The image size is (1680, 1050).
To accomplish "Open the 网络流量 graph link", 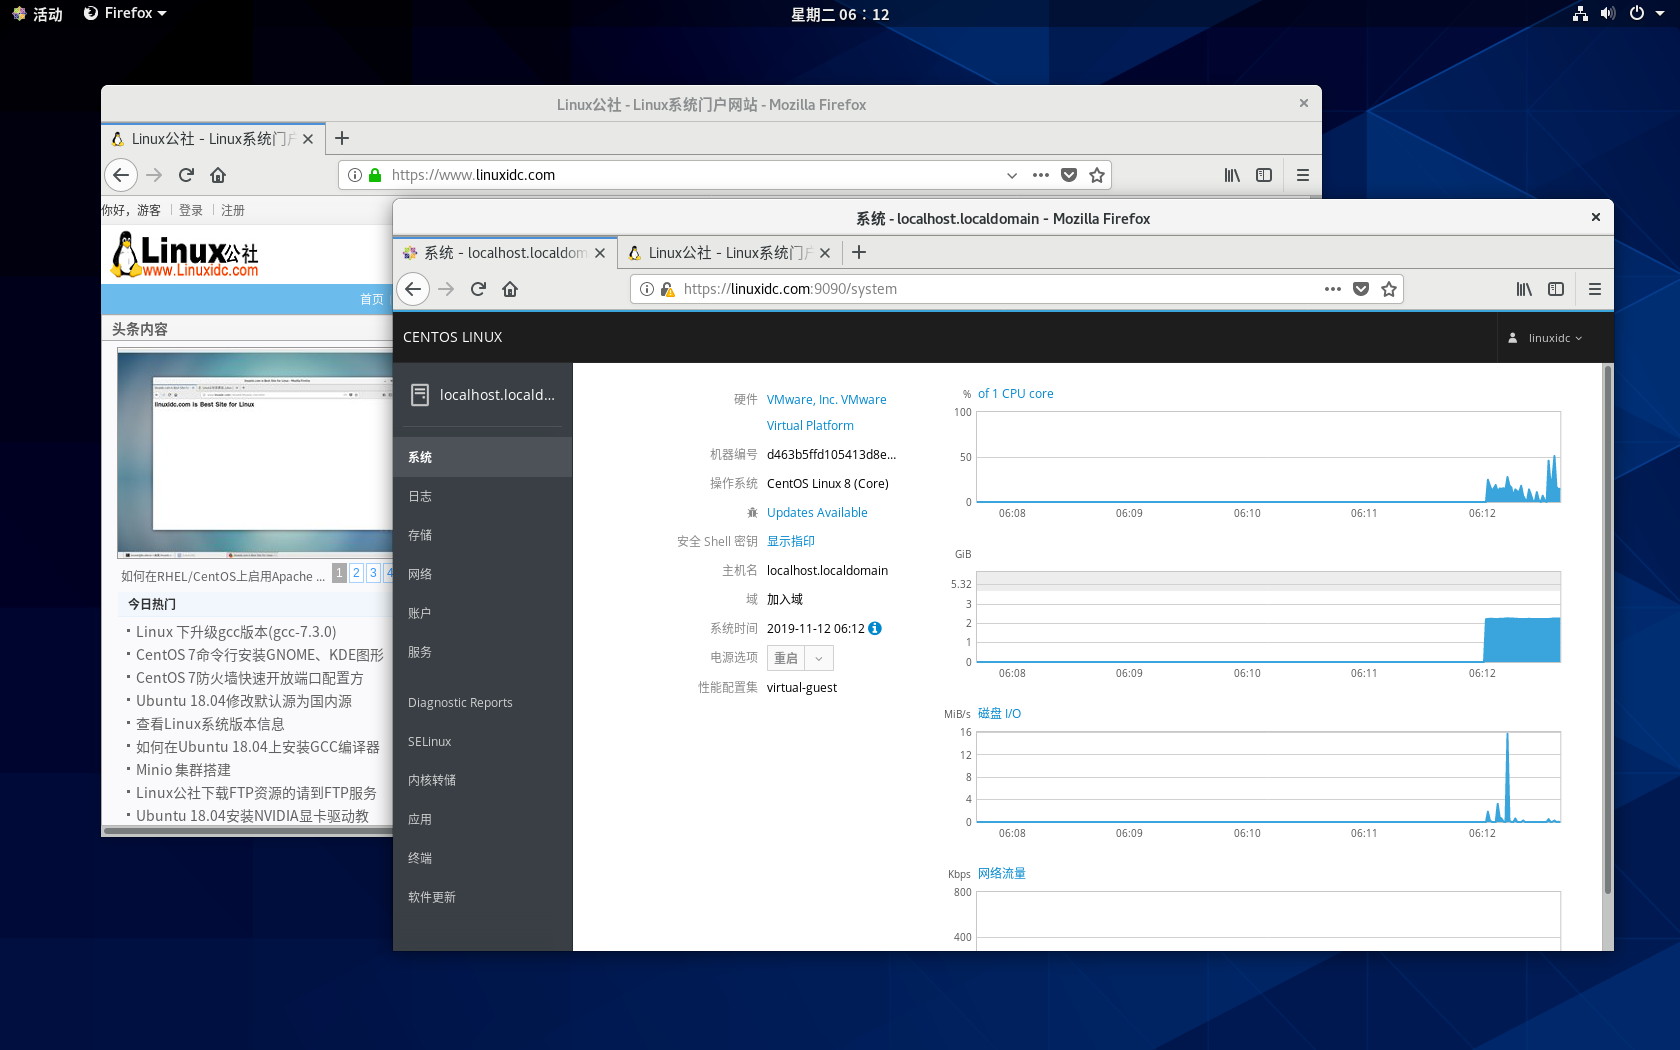I will pyautogui.click(x=1001, y=874).
